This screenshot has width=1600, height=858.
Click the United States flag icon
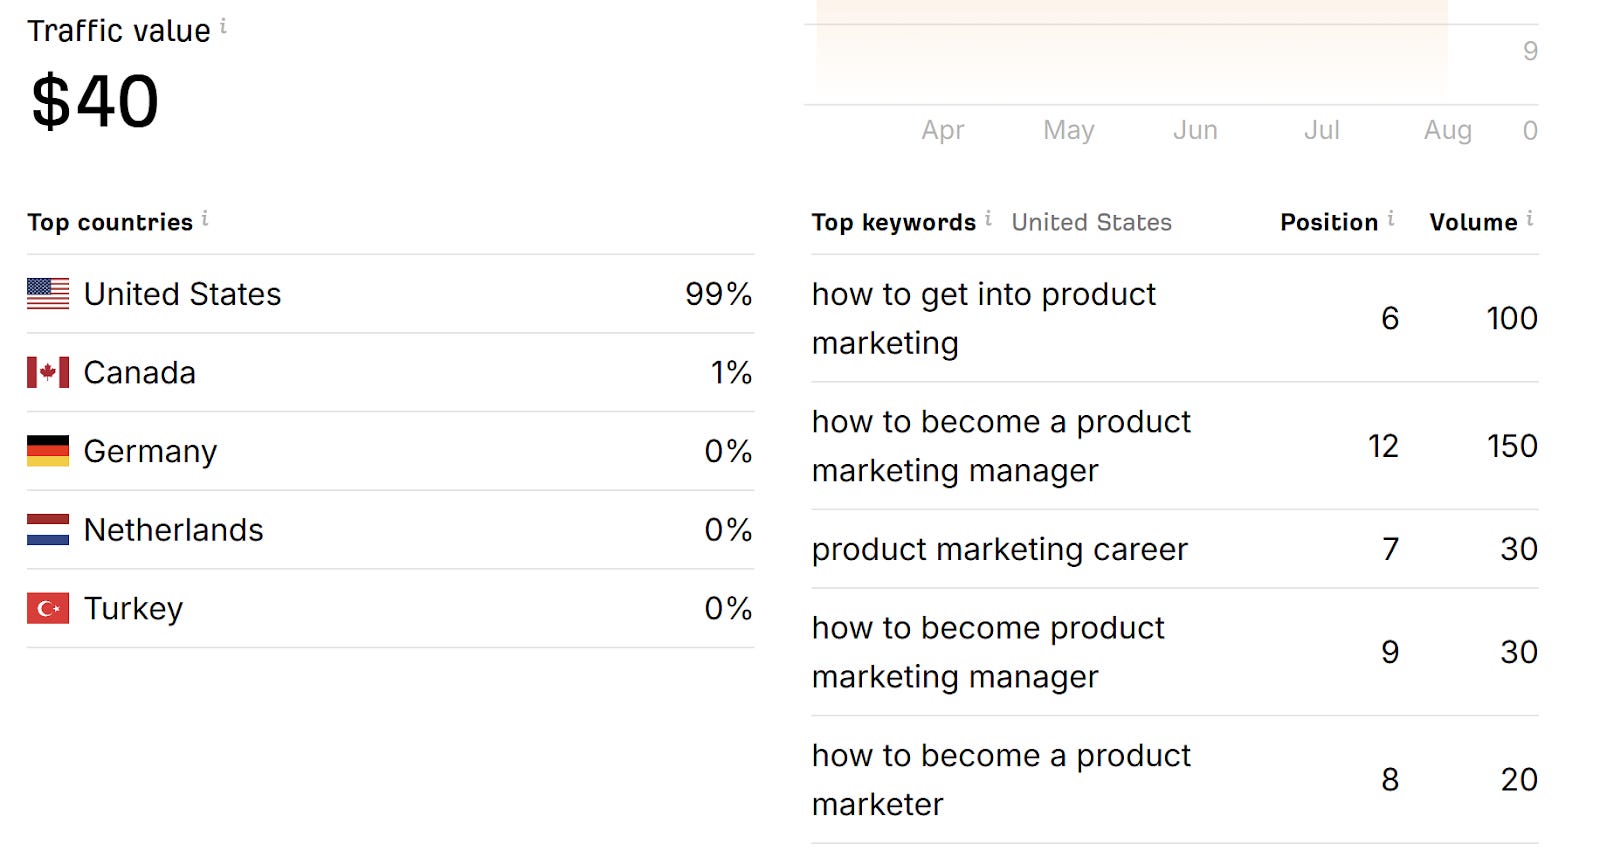pyautogui.click(x=48, y=294)
